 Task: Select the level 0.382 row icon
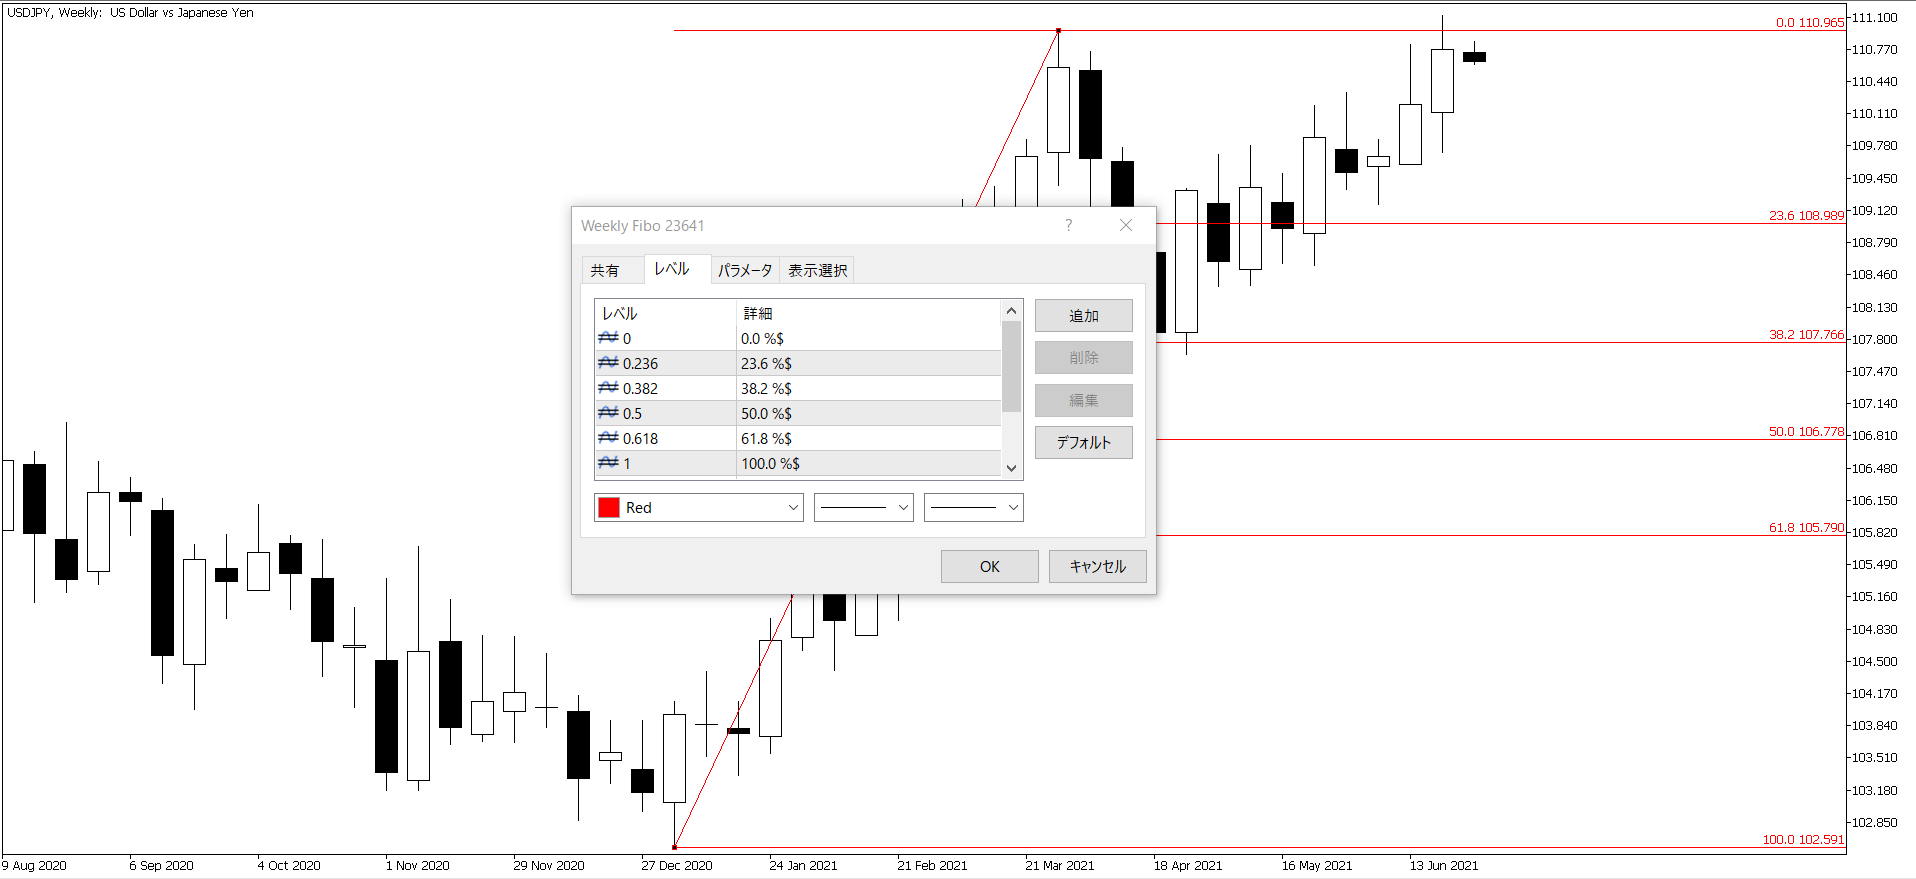pos(608,388)
